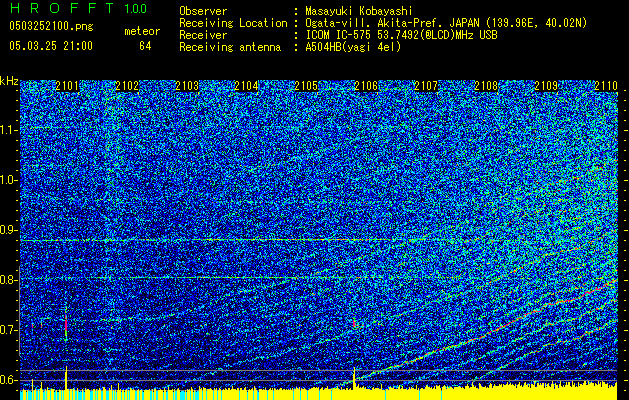
Task: Click the 2106 time marker
Action: [366, 86]
